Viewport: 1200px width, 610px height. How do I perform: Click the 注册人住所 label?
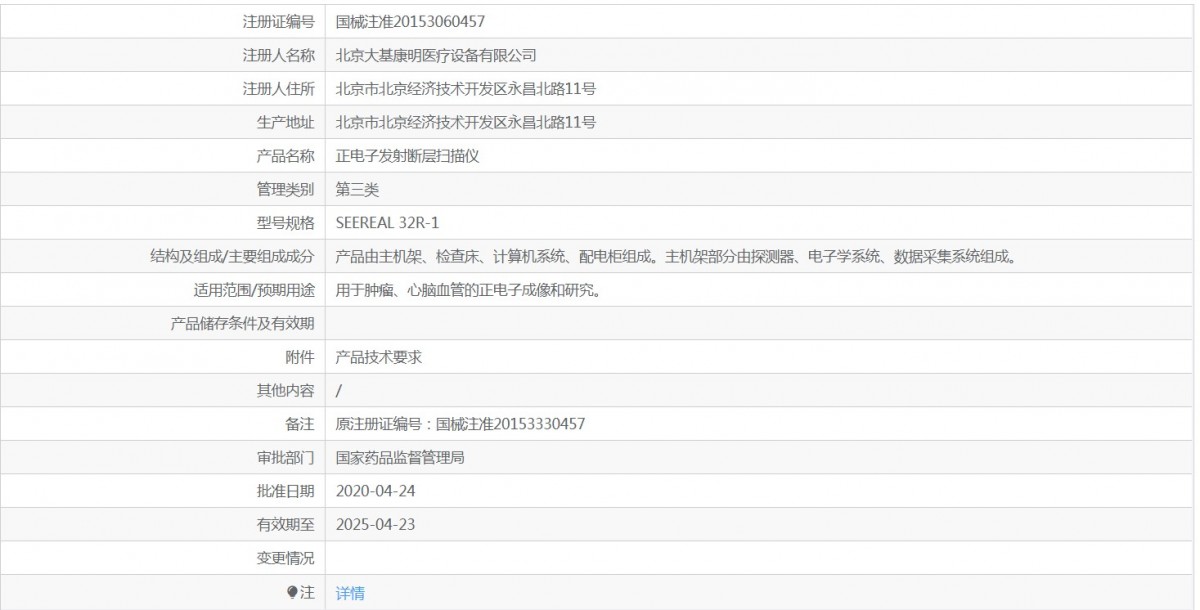(279, 89)
